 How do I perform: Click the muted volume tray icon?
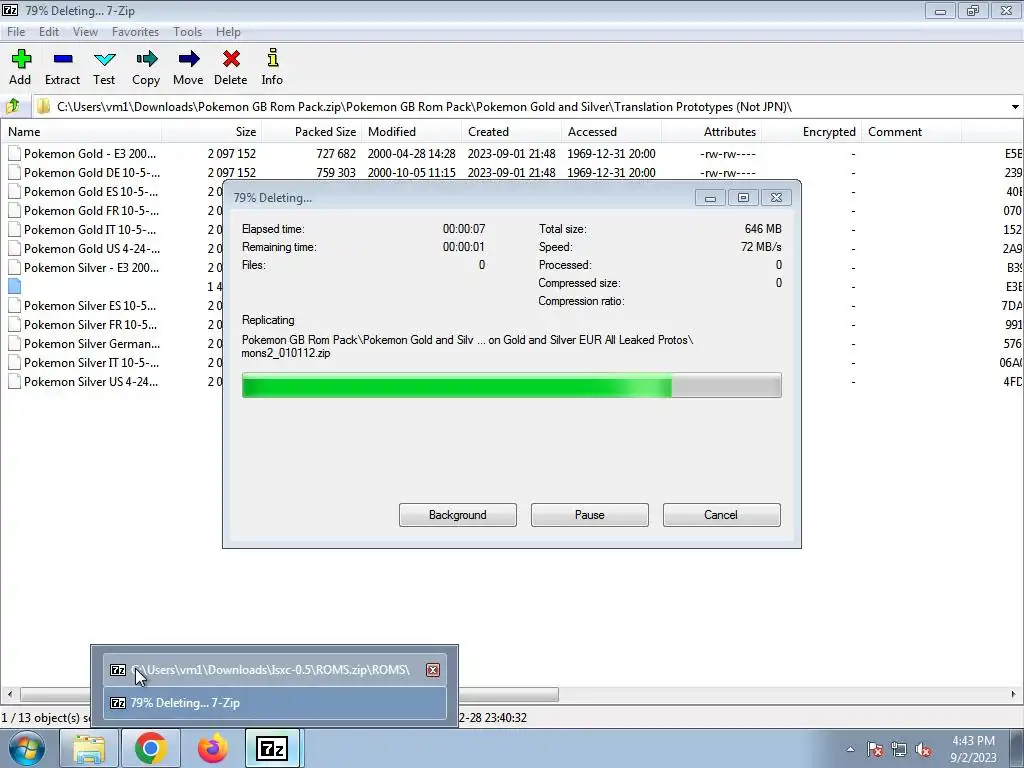click(923, 749)
